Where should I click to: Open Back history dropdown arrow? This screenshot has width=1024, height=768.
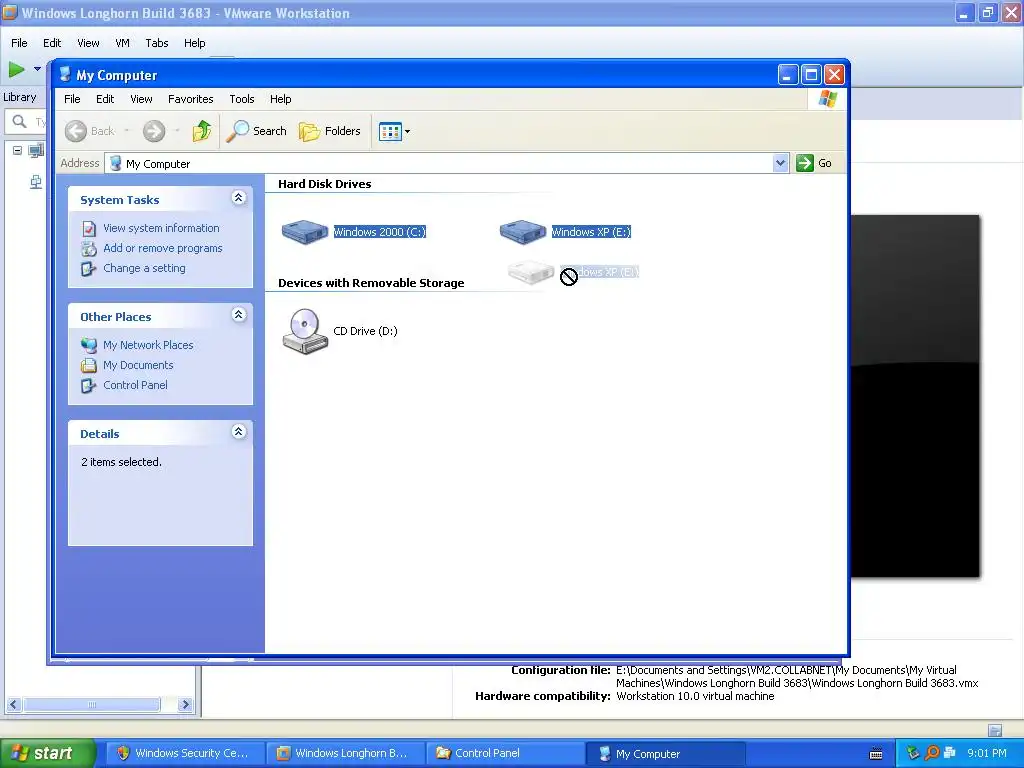(127, 131)
